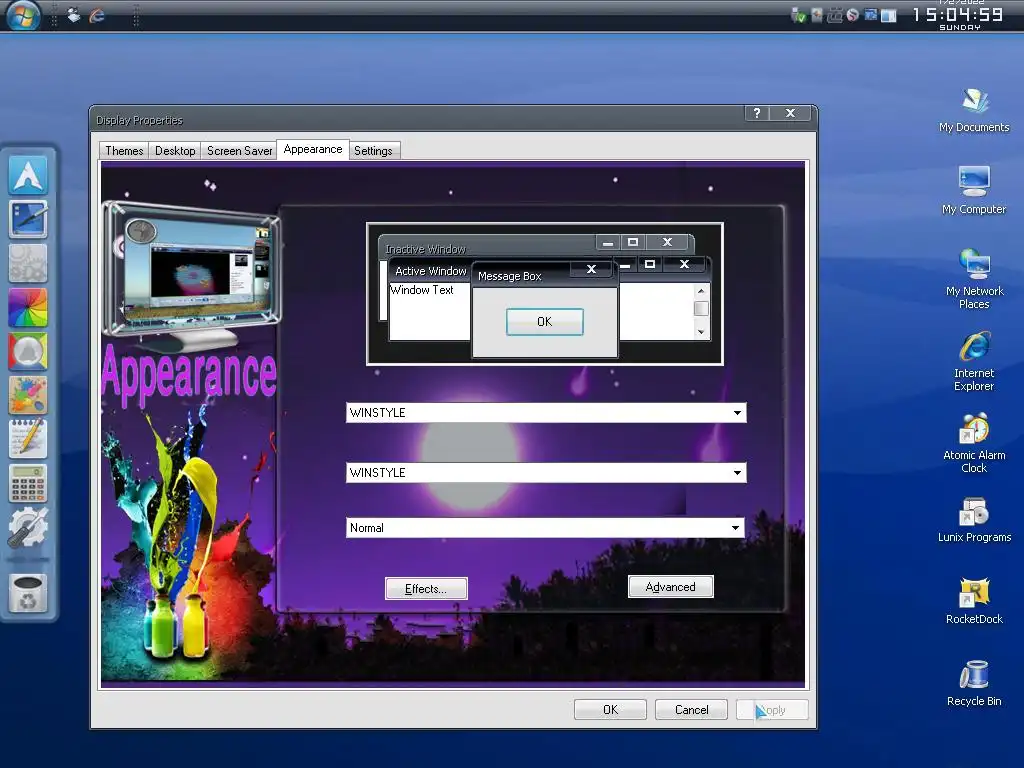Click the pink S tray icon
The width and height of the screenshot is (1024, 768).
[x=852, y=15]
